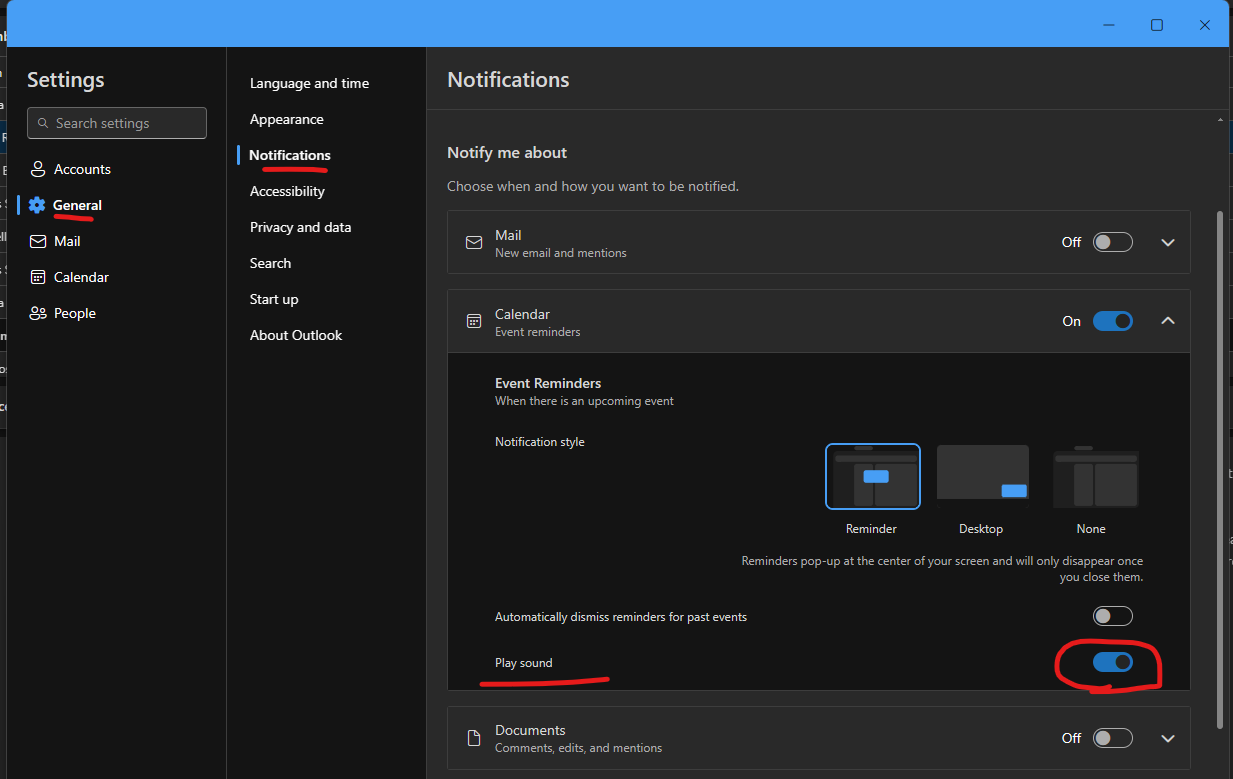Enable automatically dismiss reminders for past events
The image size is (1233, 779).
click(1112, 616)
